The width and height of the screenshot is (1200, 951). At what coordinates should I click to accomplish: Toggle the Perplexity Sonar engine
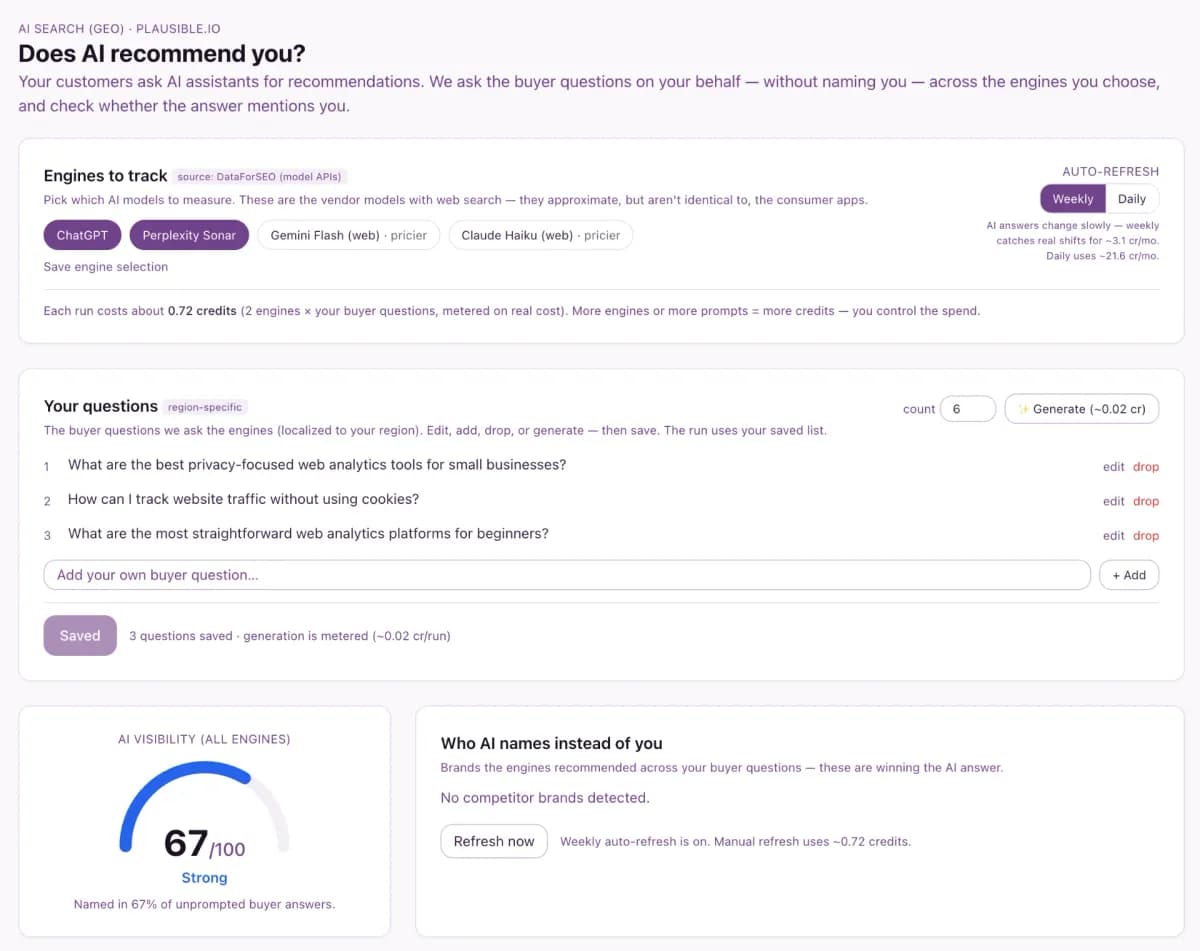tap(189, 235)
